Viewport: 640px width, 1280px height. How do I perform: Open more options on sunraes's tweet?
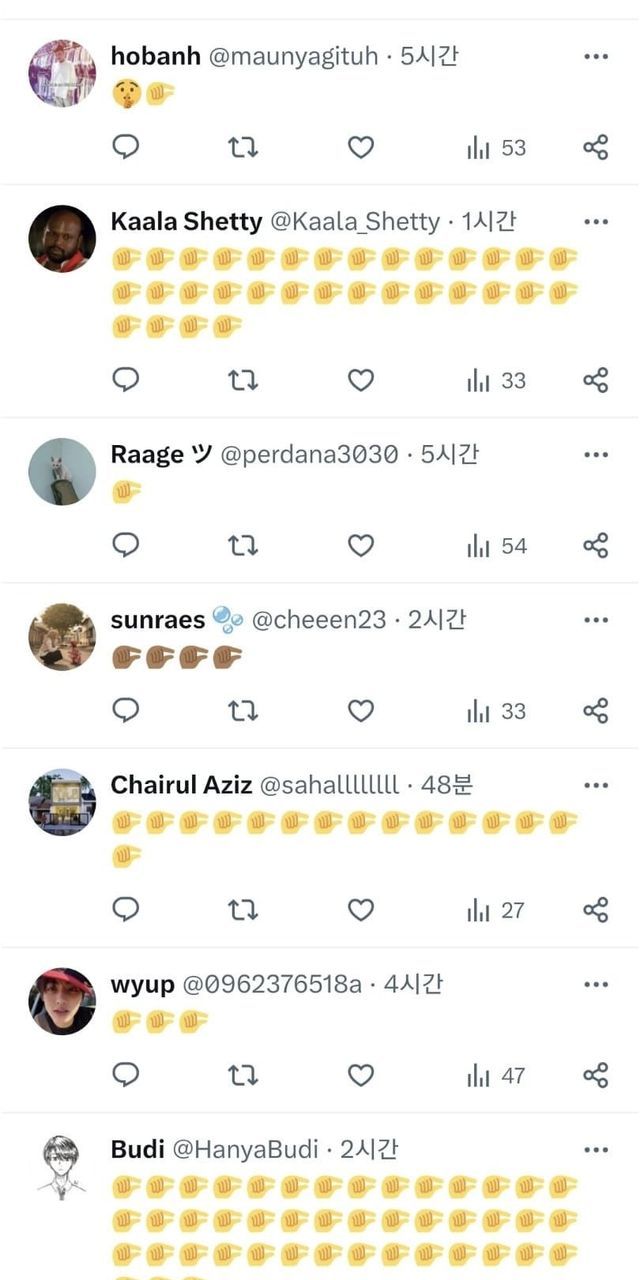point(596,620)
